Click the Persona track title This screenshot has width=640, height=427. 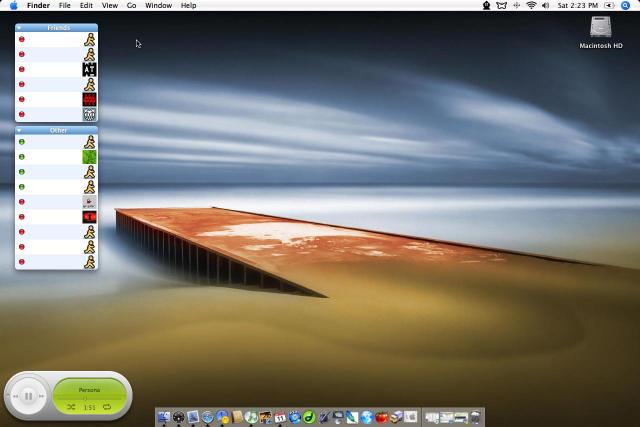pos(89,390)
